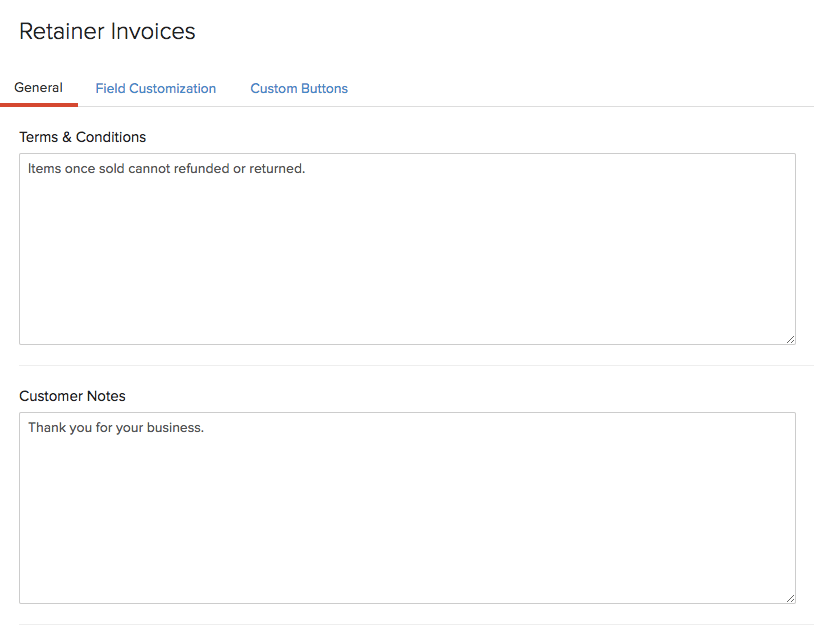814x625 pixels.
Task: Open the Field Customization tab
Action: 156,88
